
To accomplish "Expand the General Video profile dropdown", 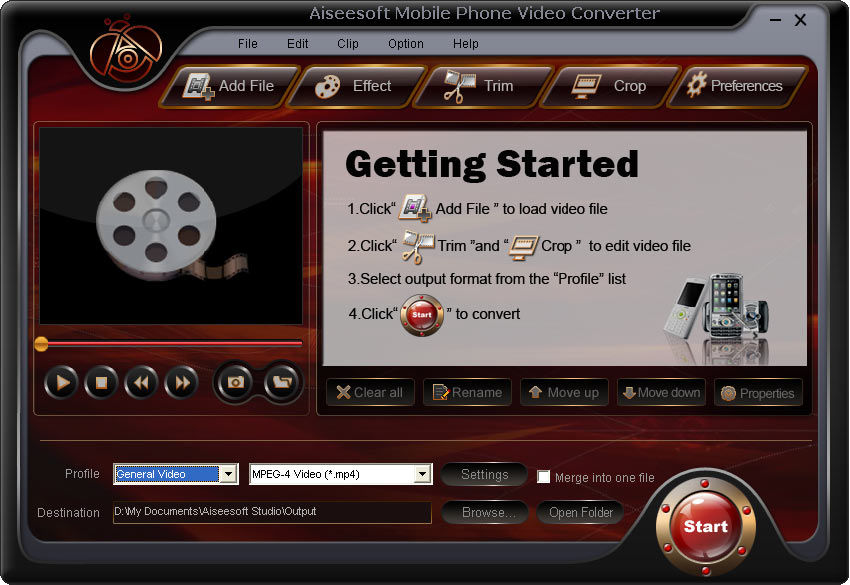I will click(x=229, y=474).
